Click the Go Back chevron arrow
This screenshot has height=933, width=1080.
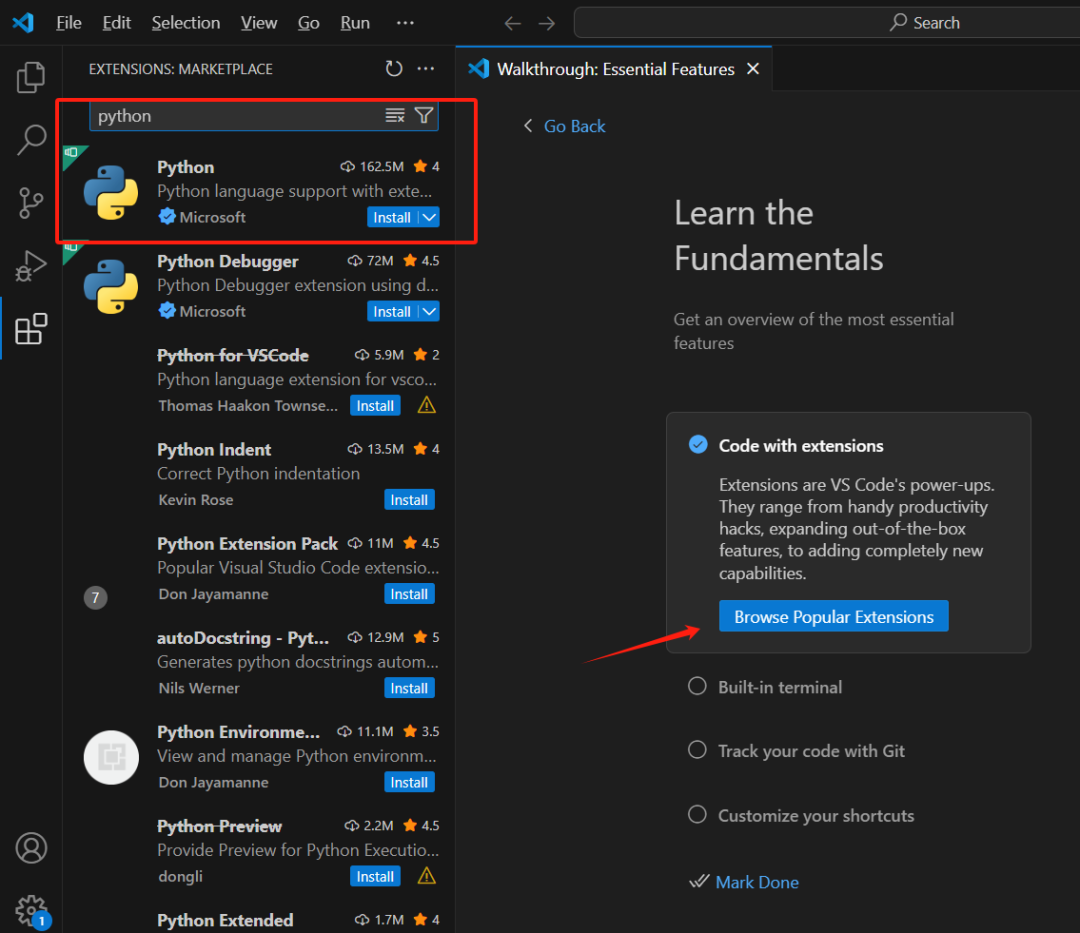pyautogui.click(x=528, y=126)
